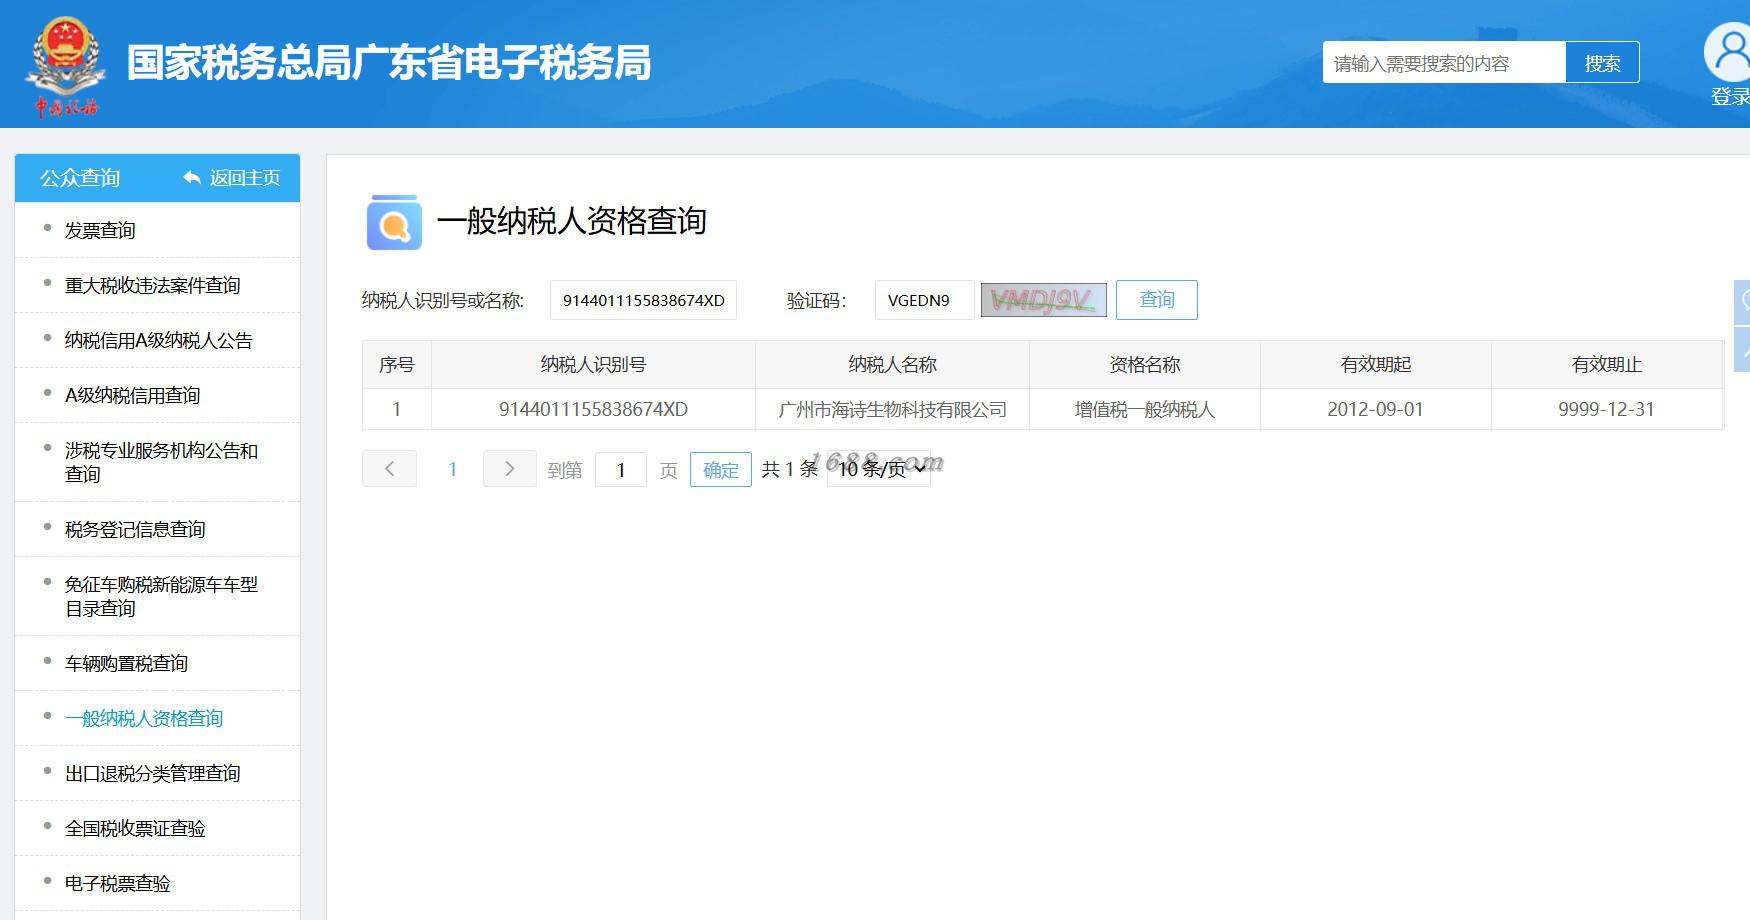The width and height of the screenshot is (1750, 920).
Task: Select 一般纳税人资格查询 in sidebar
Action: 144,718
